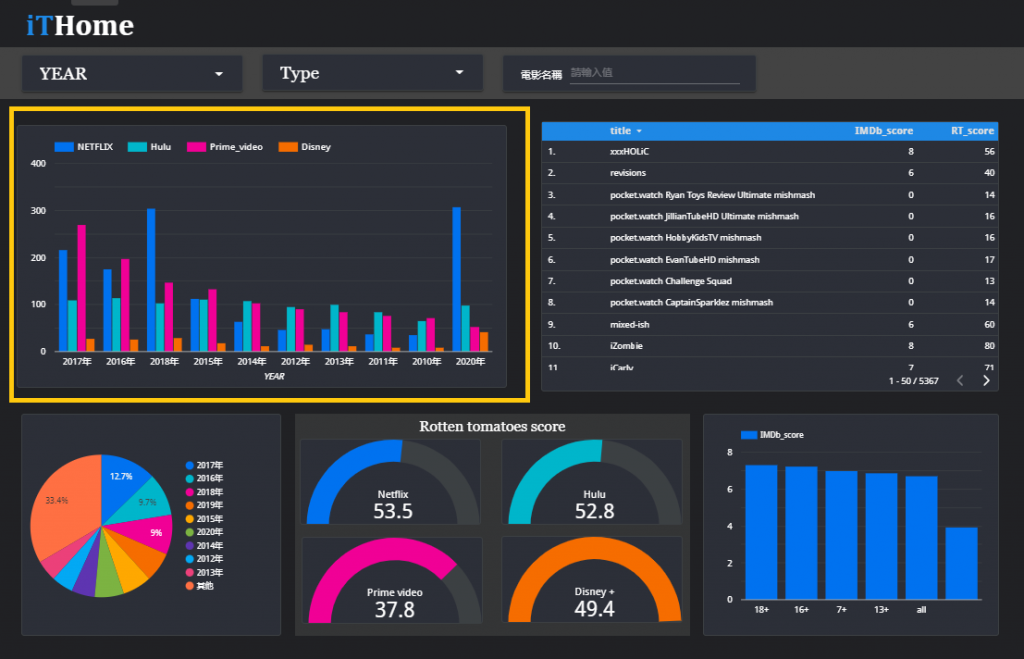Go to next table page arrow
Viewport: 1024px width, 659px height.
986,381
